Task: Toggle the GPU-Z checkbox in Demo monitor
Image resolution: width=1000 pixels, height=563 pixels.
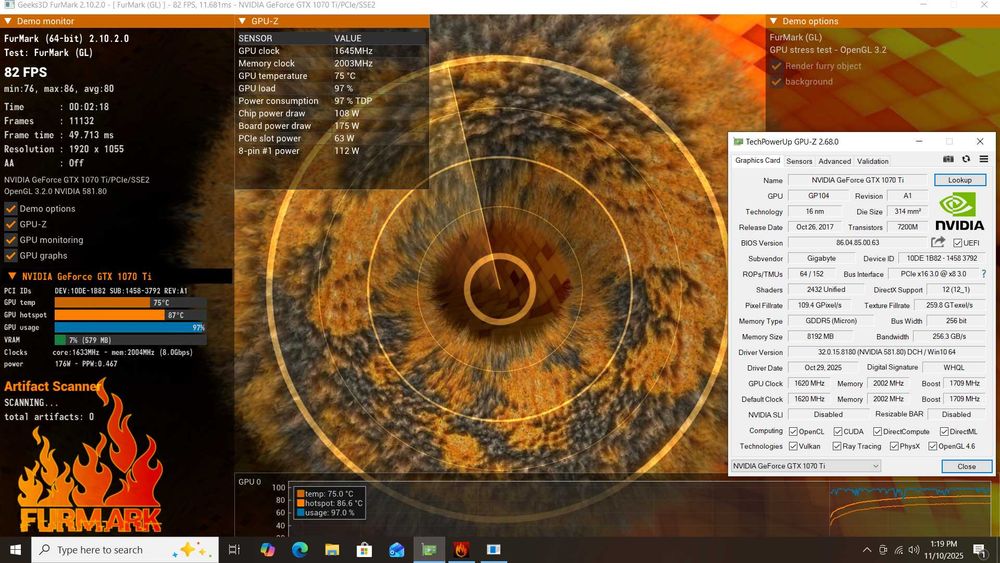Action: (x=11, y=224)
